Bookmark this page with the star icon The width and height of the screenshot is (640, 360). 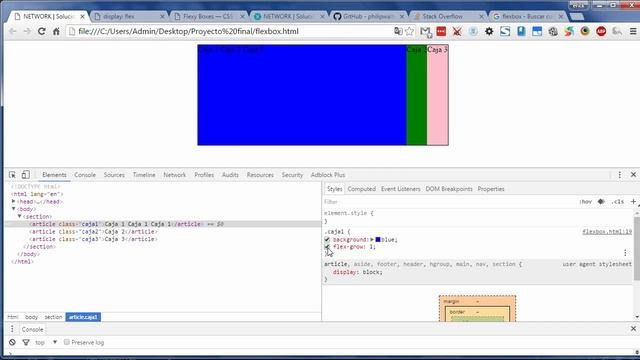point(409,31)
